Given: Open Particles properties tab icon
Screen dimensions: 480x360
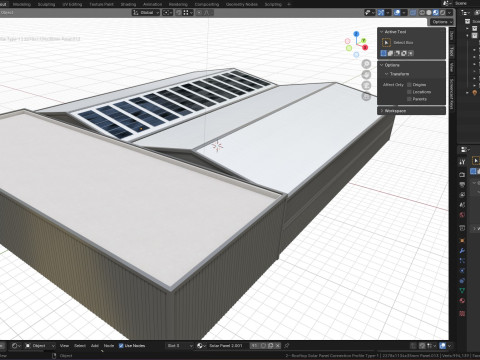Looking at the screenshot, I should [462, 261].
